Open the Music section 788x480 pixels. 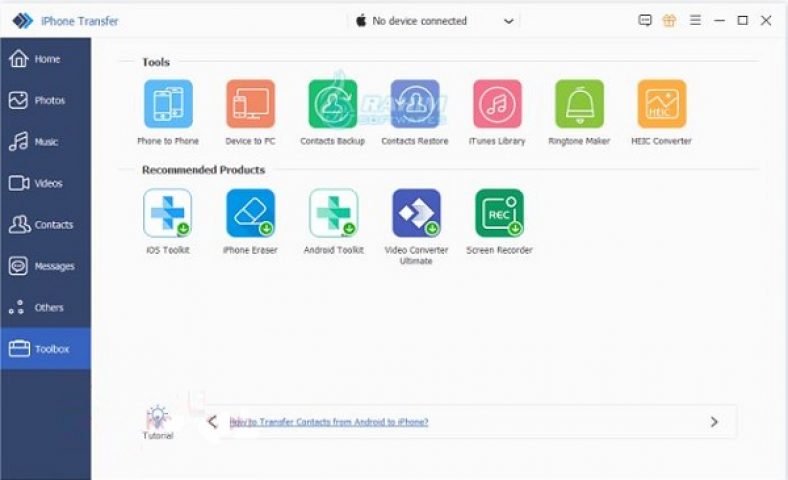coord(46,142)
